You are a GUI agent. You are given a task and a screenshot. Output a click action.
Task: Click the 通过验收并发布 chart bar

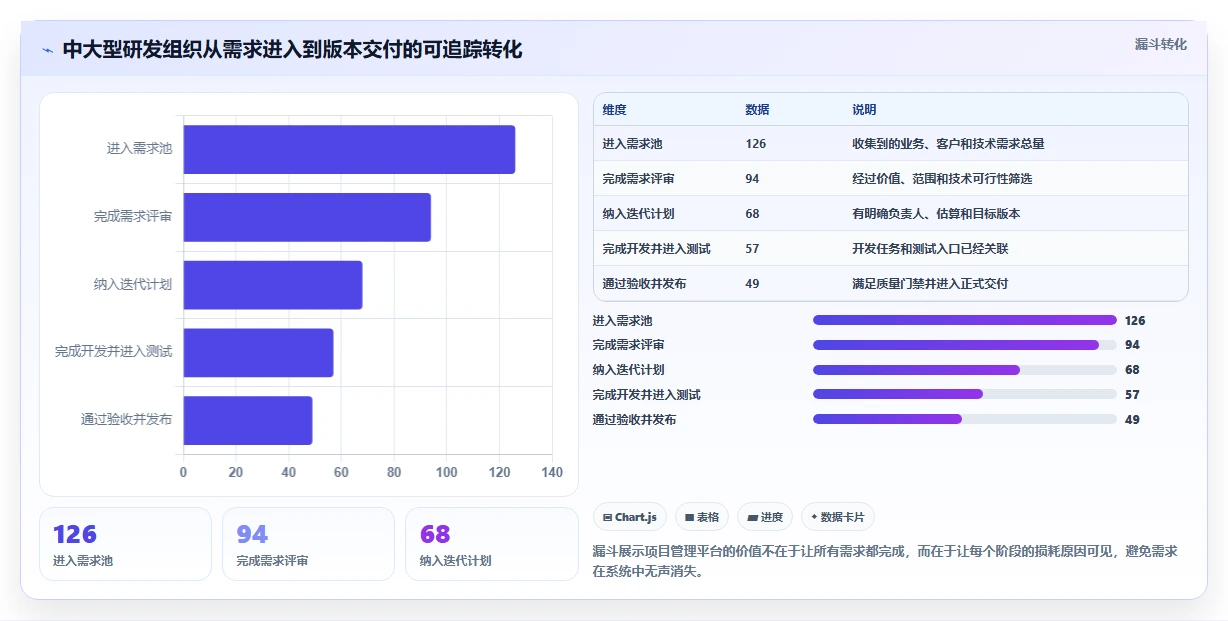pos(248,420)
